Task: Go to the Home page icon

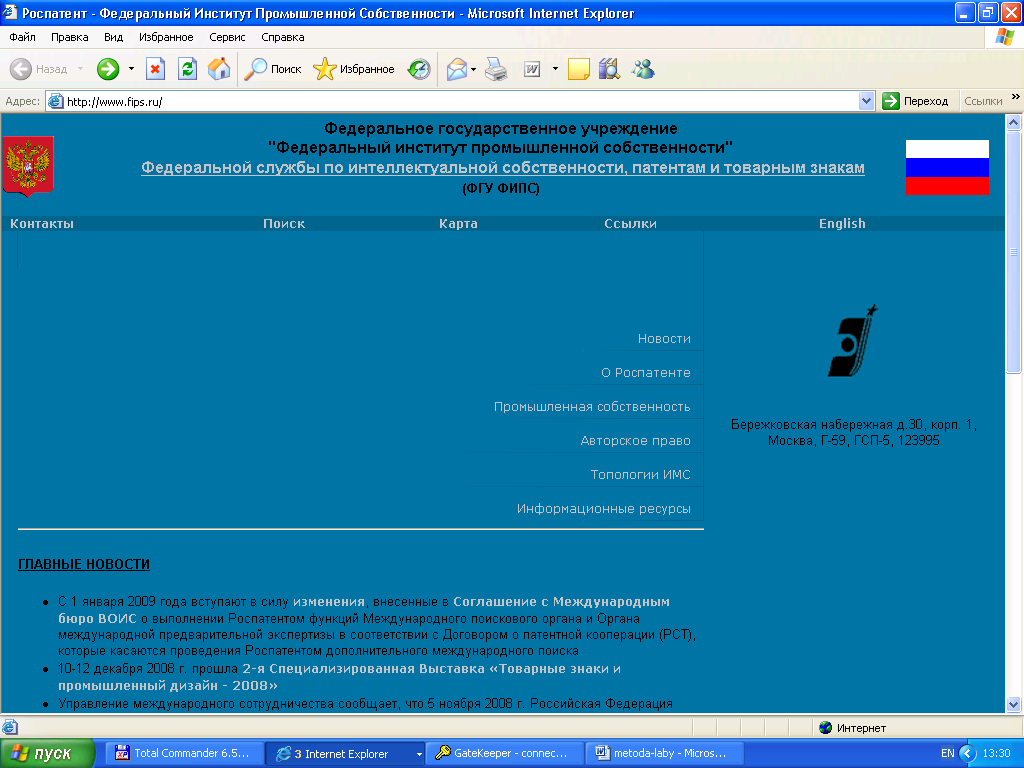Action: (x=219, y=69)
